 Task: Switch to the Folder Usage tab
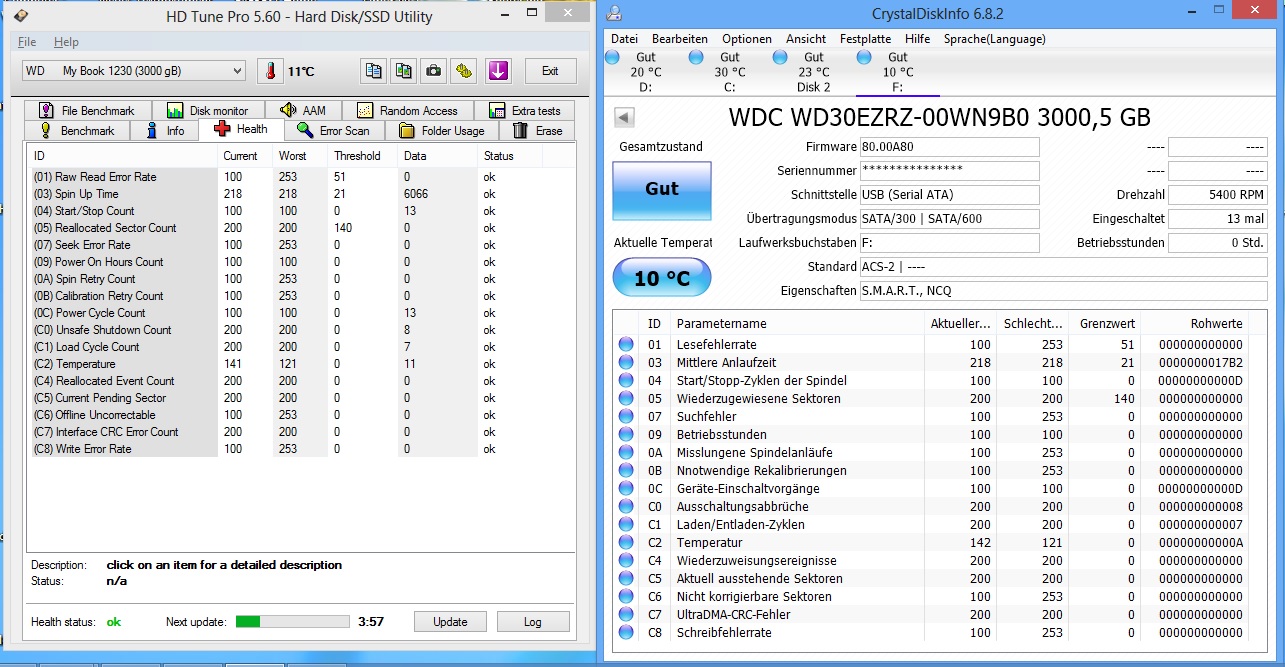pyautogui.click(x=441, y=130)
